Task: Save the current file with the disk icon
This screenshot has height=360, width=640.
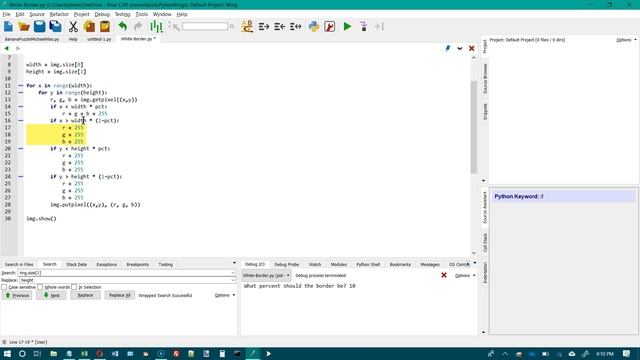Action: pos(40,27)
